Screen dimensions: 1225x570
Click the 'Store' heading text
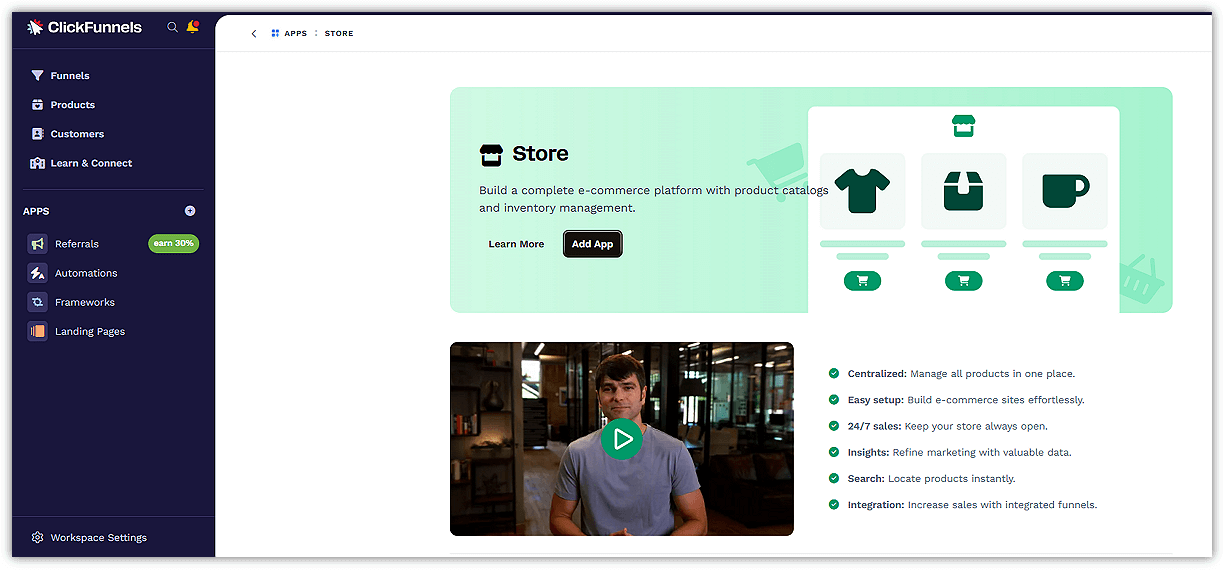point(540,154)
